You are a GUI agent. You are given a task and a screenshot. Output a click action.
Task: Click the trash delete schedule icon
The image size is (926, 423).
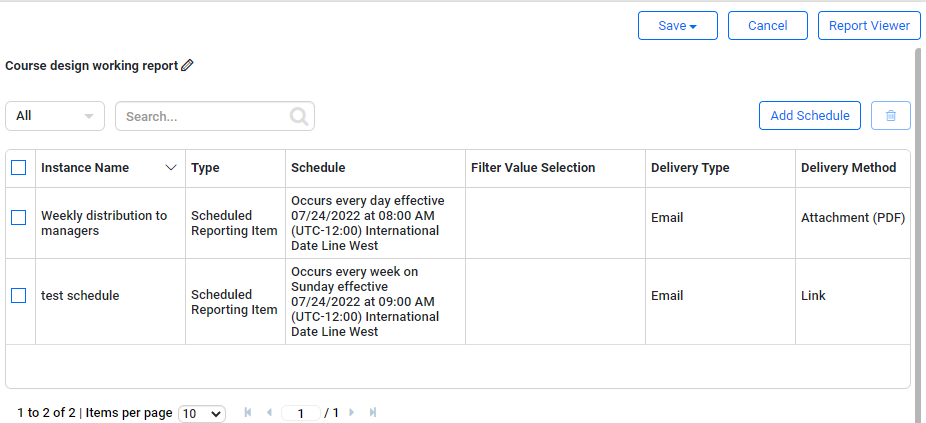tap(891, 116)
